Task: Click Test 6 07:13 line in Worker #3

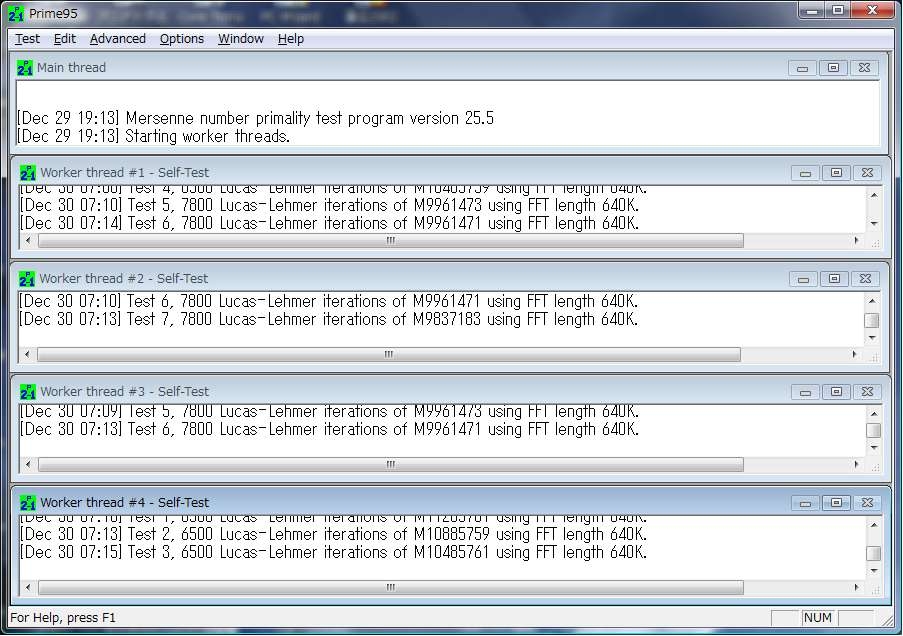Action: point(329,430)
